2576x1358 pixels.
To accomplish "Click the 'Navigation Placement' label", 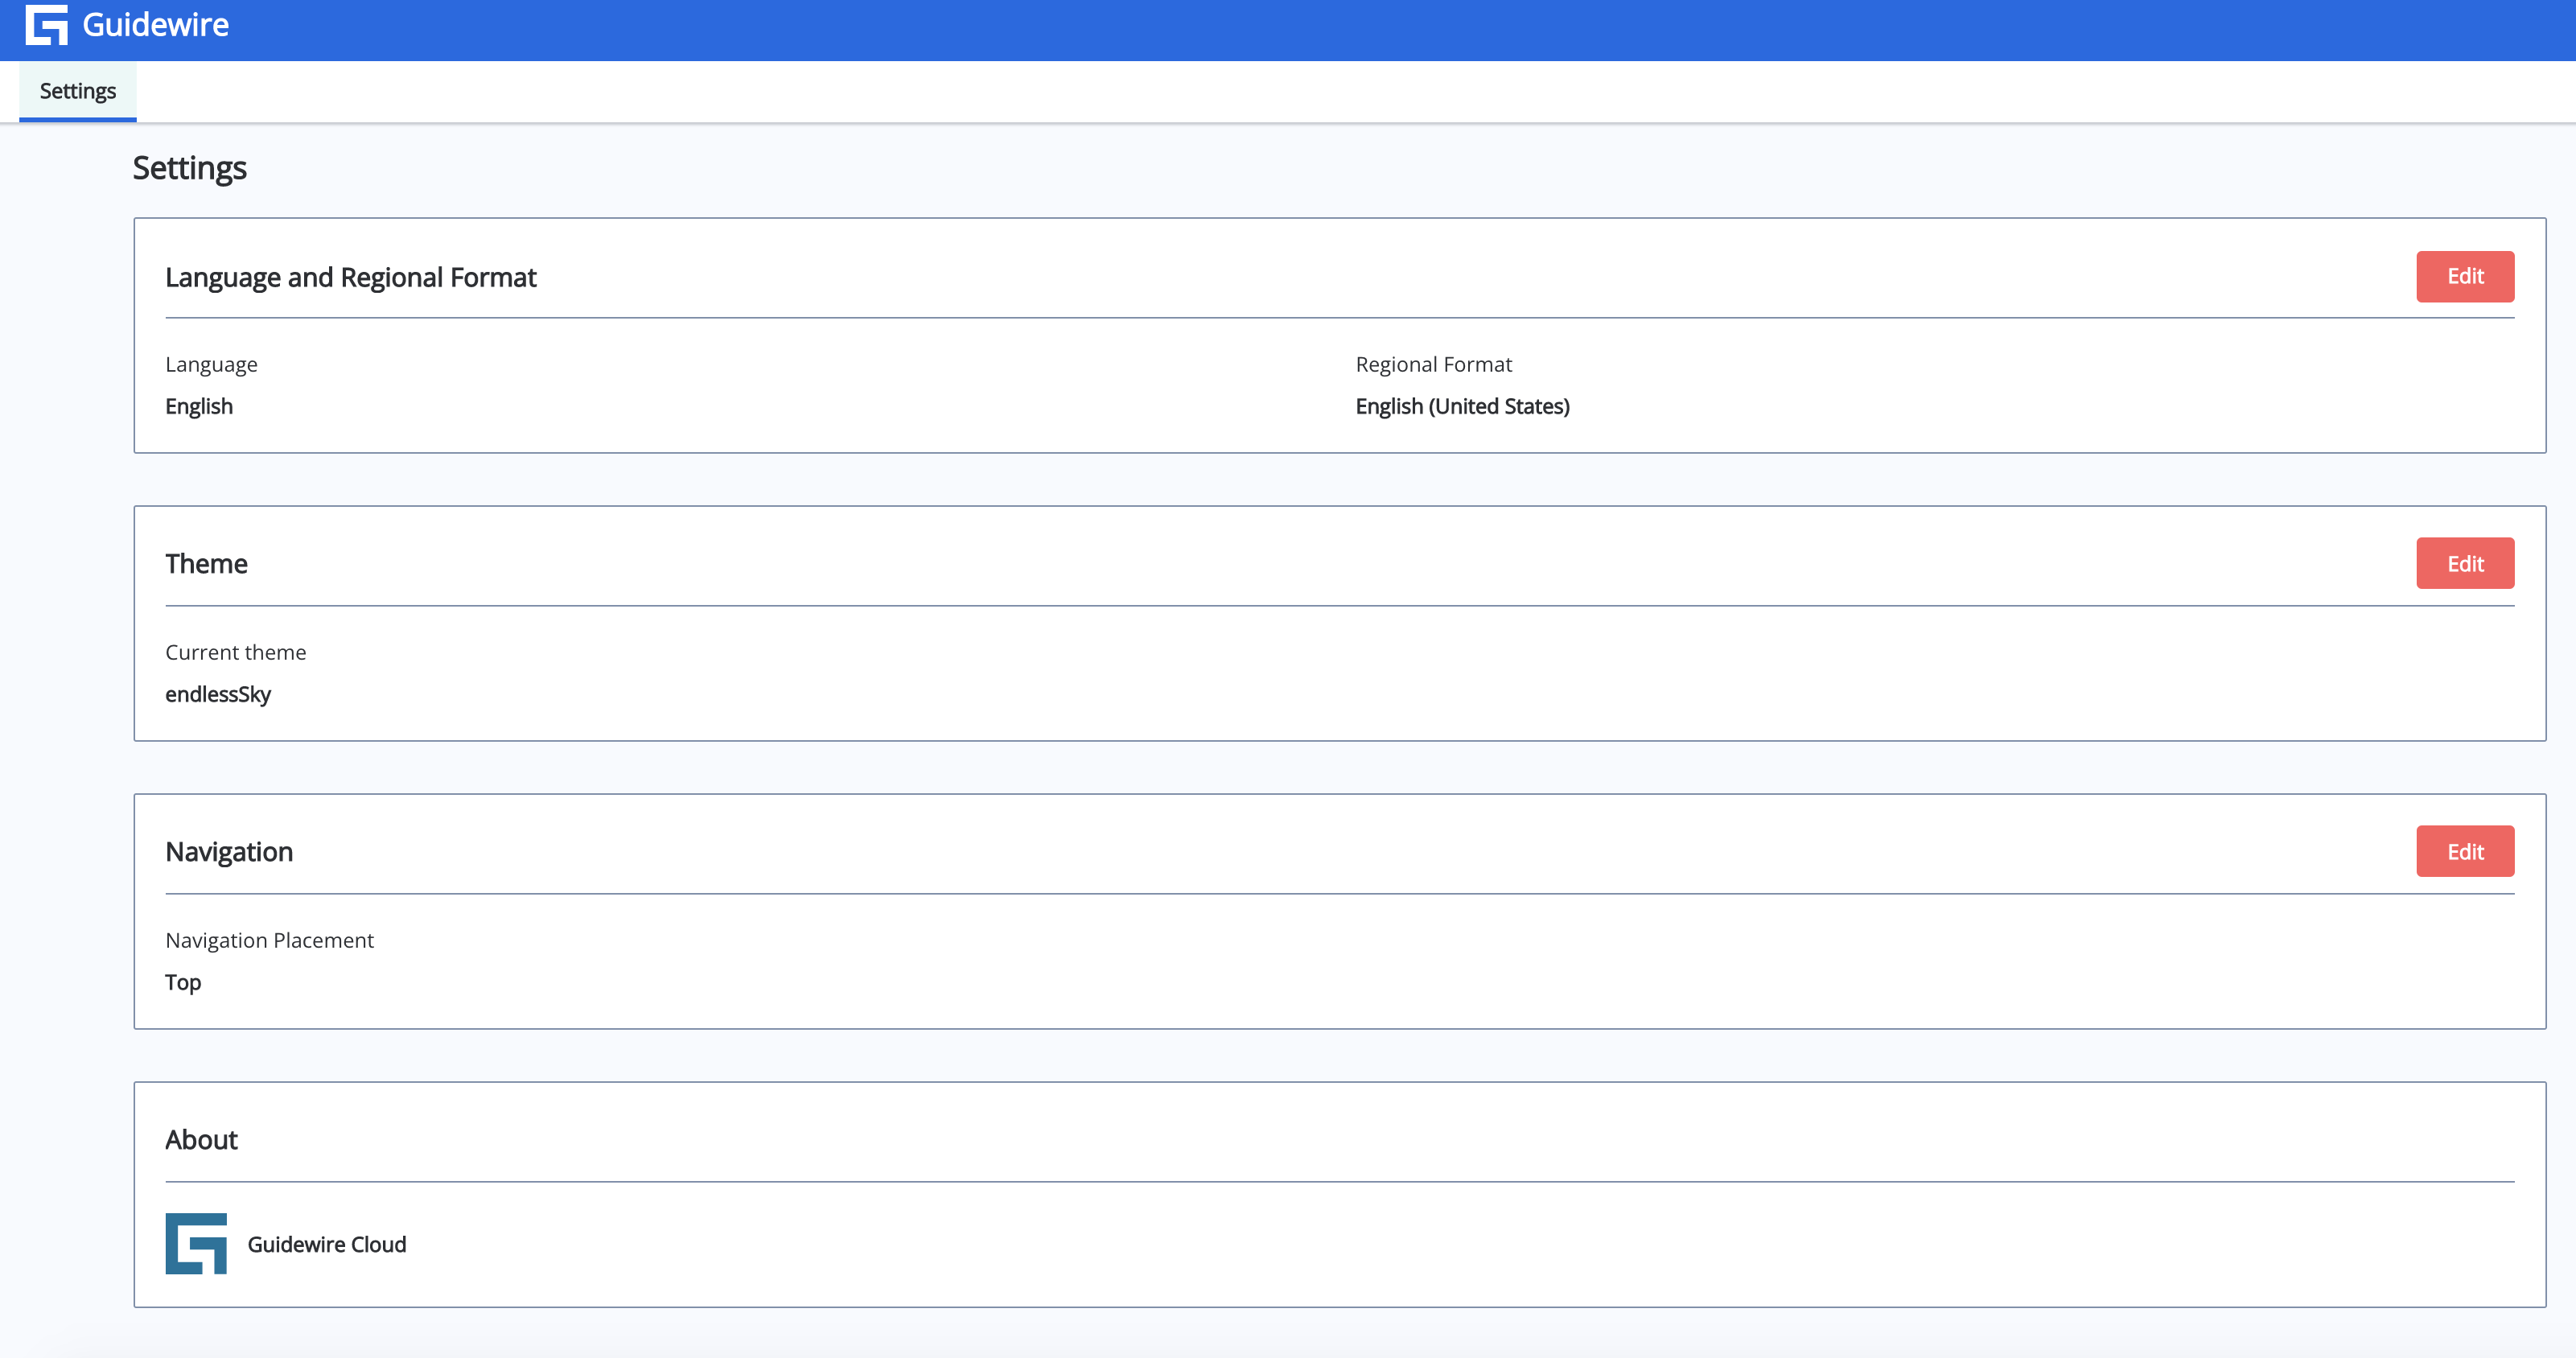I will [269, 940].
